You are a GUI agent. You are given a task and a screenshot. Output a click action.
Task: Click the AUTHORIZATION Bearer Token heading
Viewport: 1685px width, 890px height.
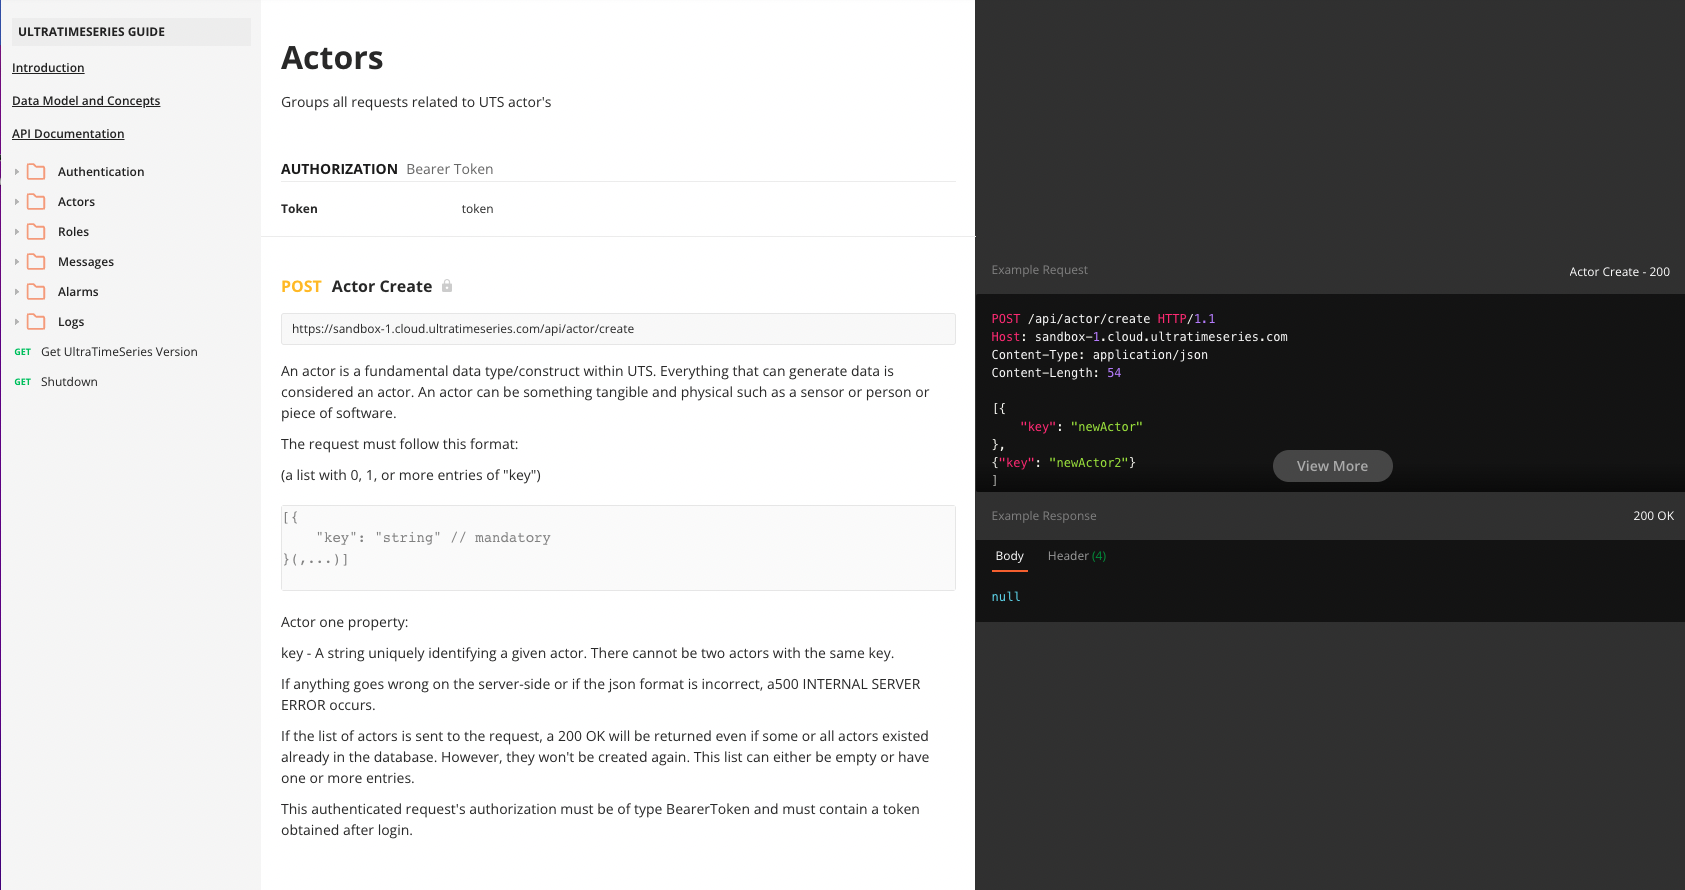387,169
